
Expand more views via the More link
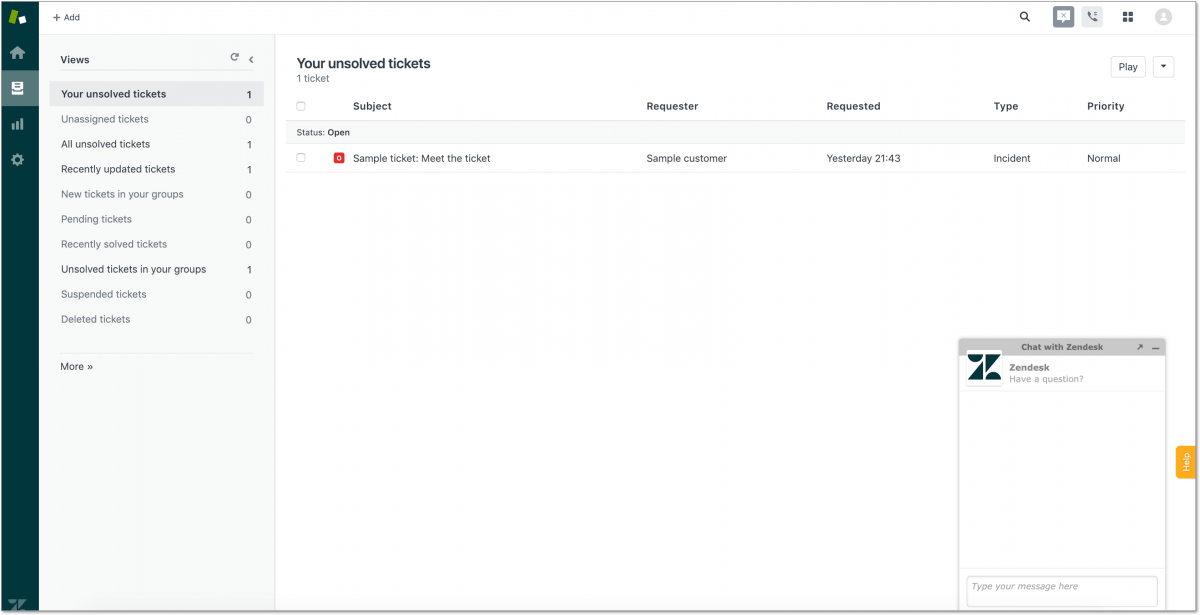pos(76,366)
